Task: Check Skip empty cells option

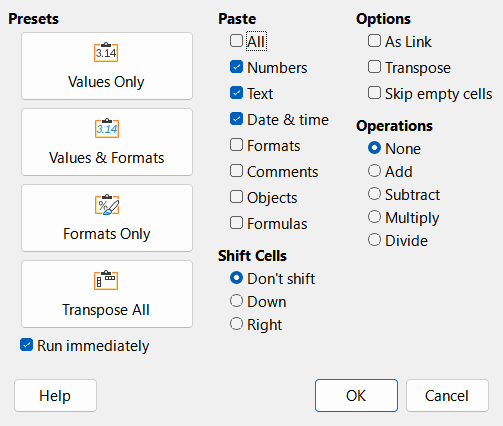Action: [x=374, y=93]
